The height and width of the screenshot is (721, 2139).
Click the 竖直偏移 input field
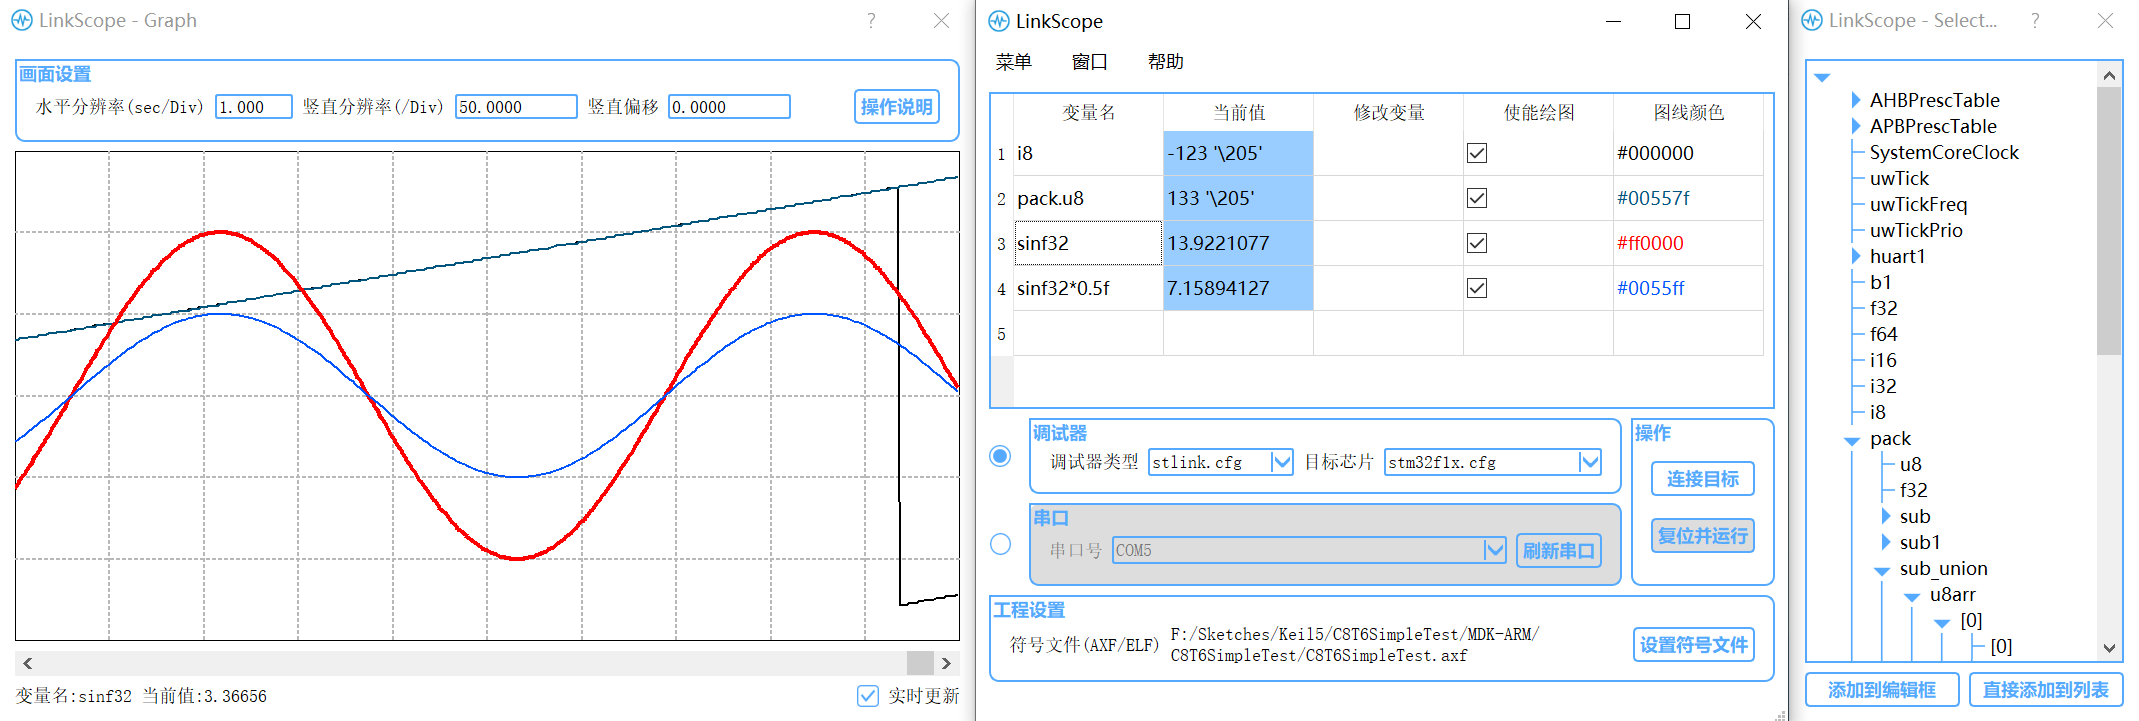click(729, 107)
